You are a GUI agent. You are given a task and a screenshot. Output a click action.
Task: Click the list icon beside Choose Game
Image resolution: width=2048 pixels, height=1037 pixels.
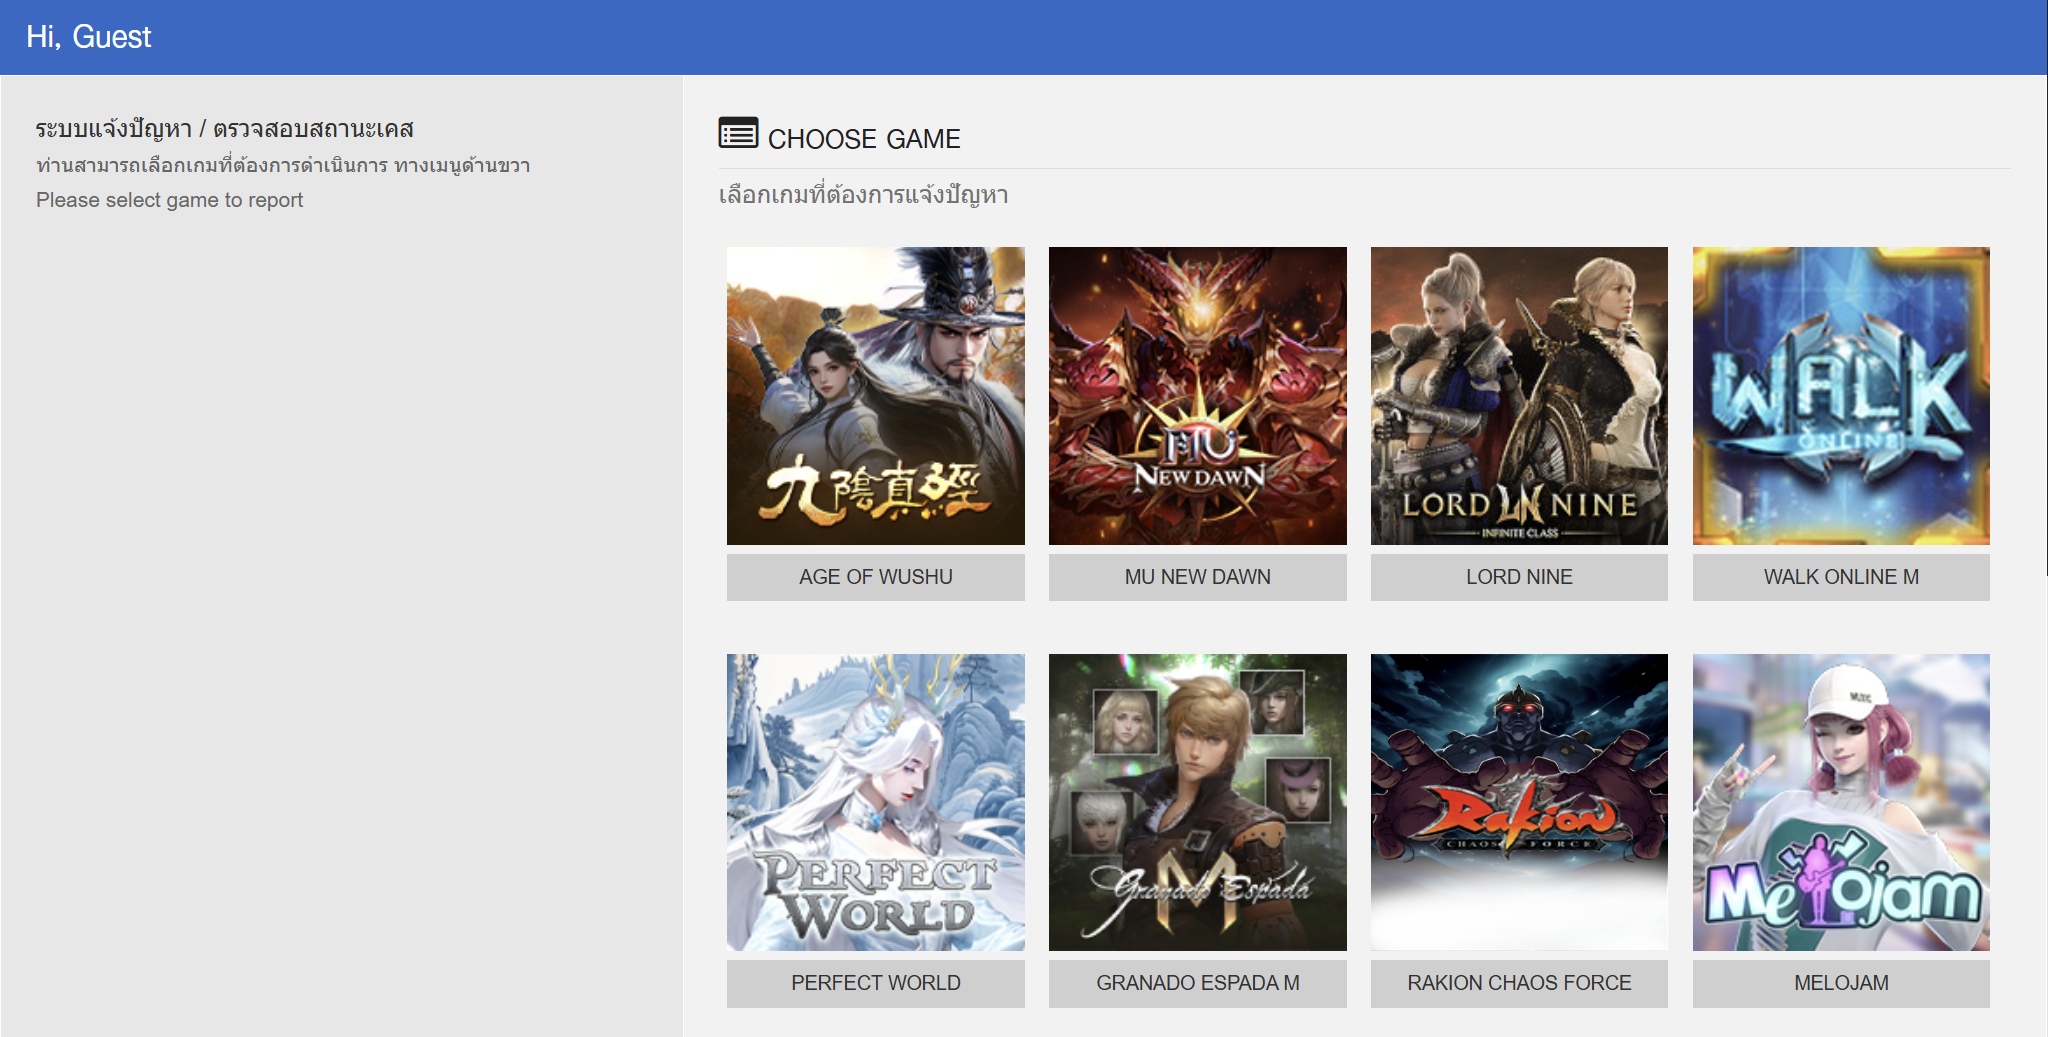[738, 133]
